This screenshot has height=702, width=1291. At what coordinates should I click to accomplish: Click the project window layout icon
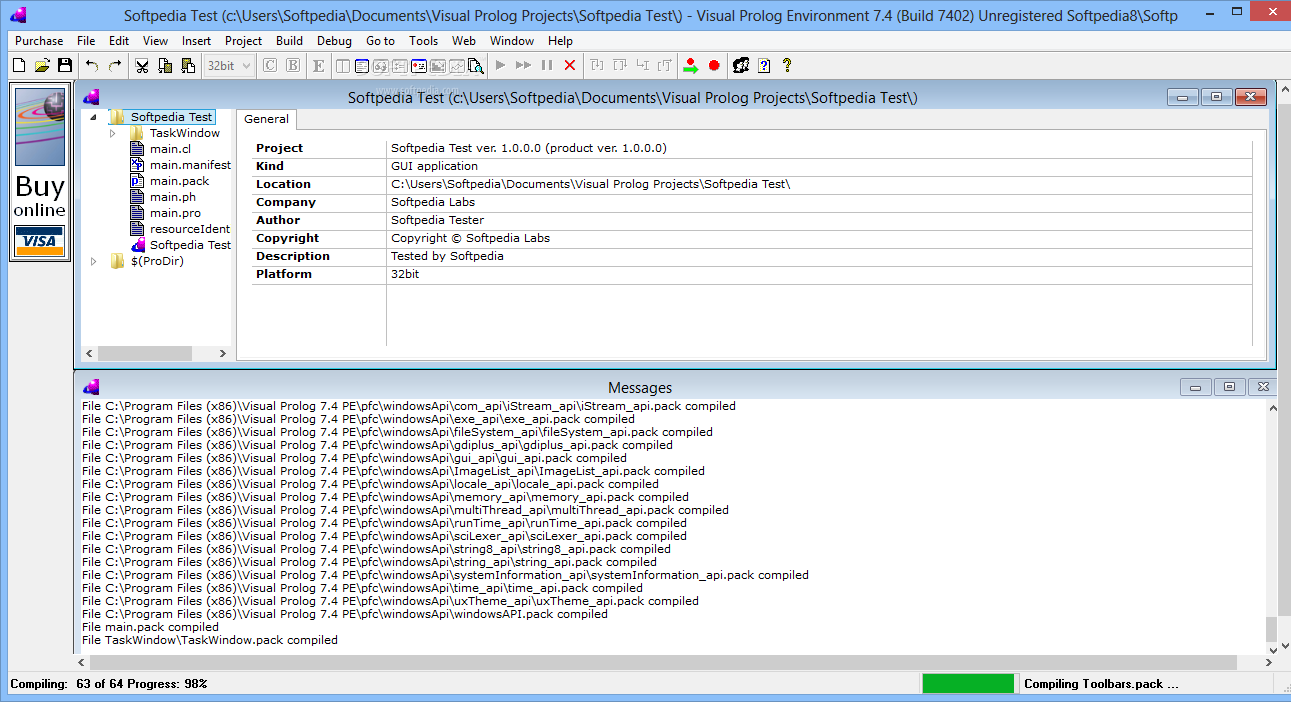coord(343,66)
